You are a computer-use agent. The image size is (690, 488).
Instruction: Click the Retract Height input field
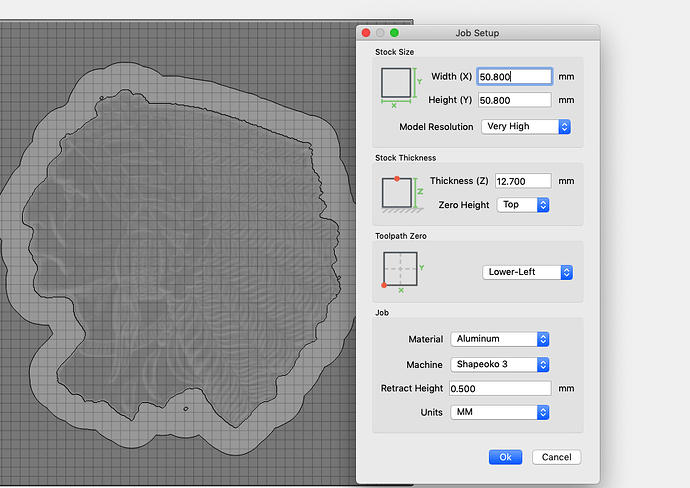tap(500, 388)
